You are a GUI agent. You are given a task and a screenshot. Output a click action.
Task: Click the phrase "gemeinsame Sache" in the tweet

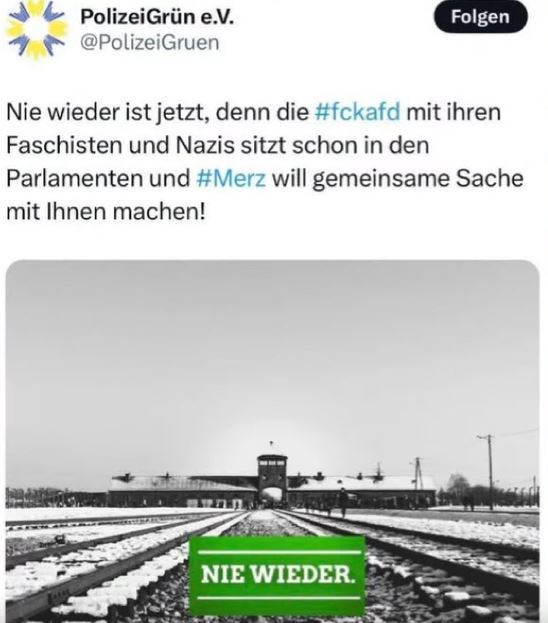pos(418,178)
